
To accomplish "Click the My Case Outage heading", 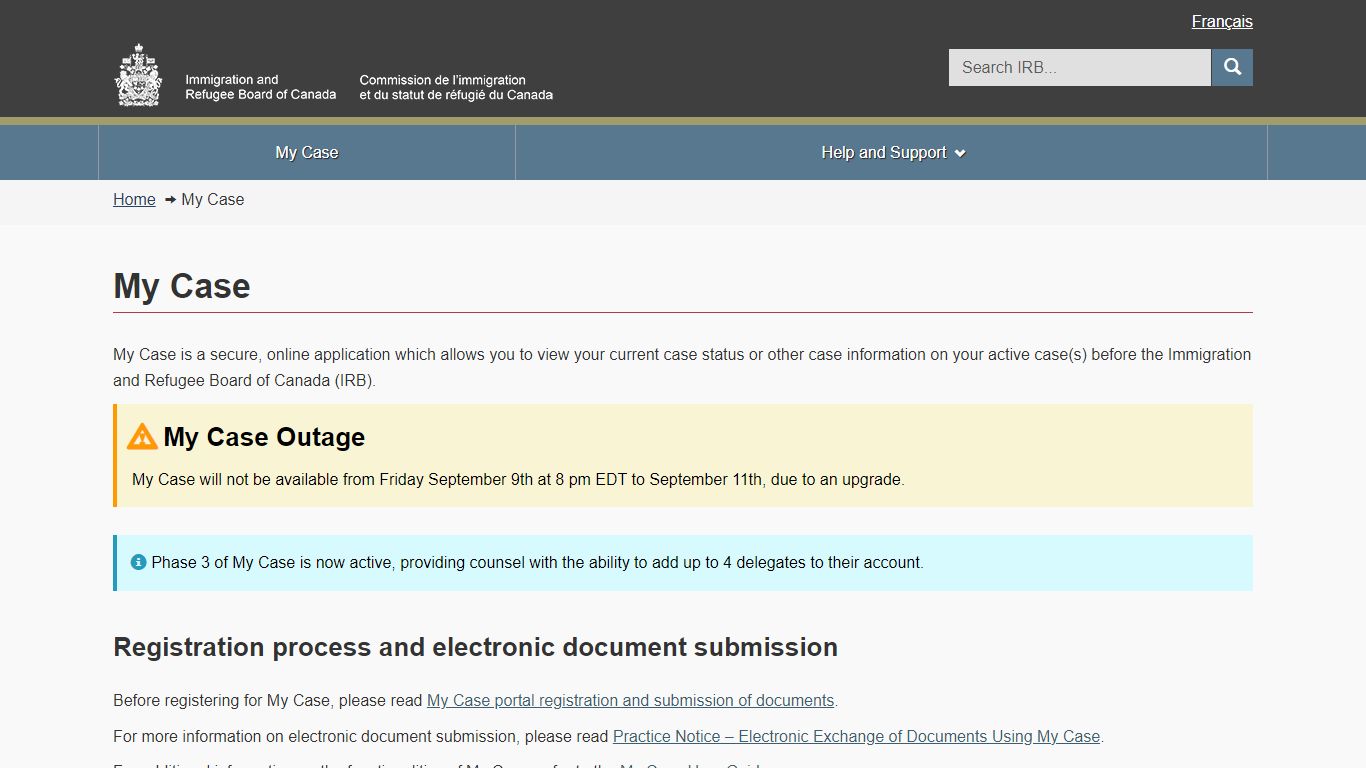I will (x=264, y=437).
